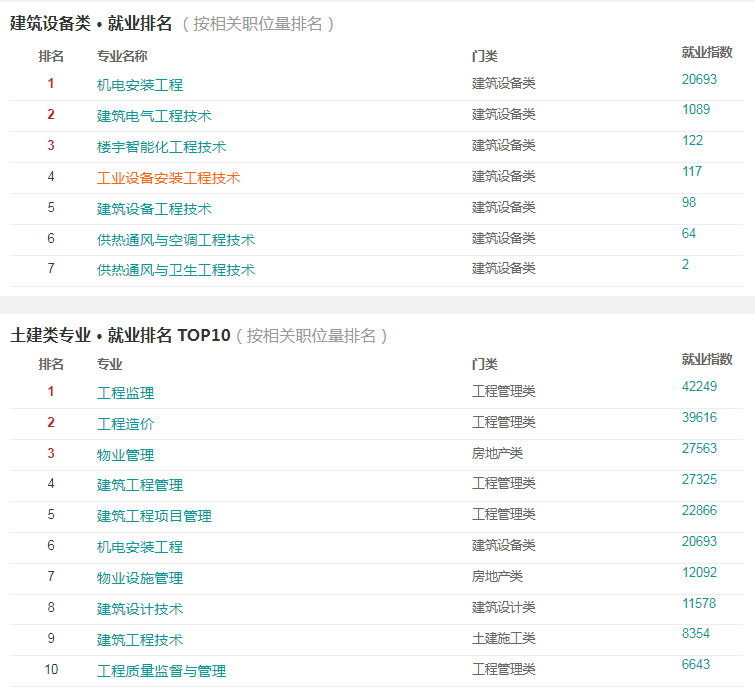Click the index value 64
This screenshot has height=692, width=755.
[689, 233]
